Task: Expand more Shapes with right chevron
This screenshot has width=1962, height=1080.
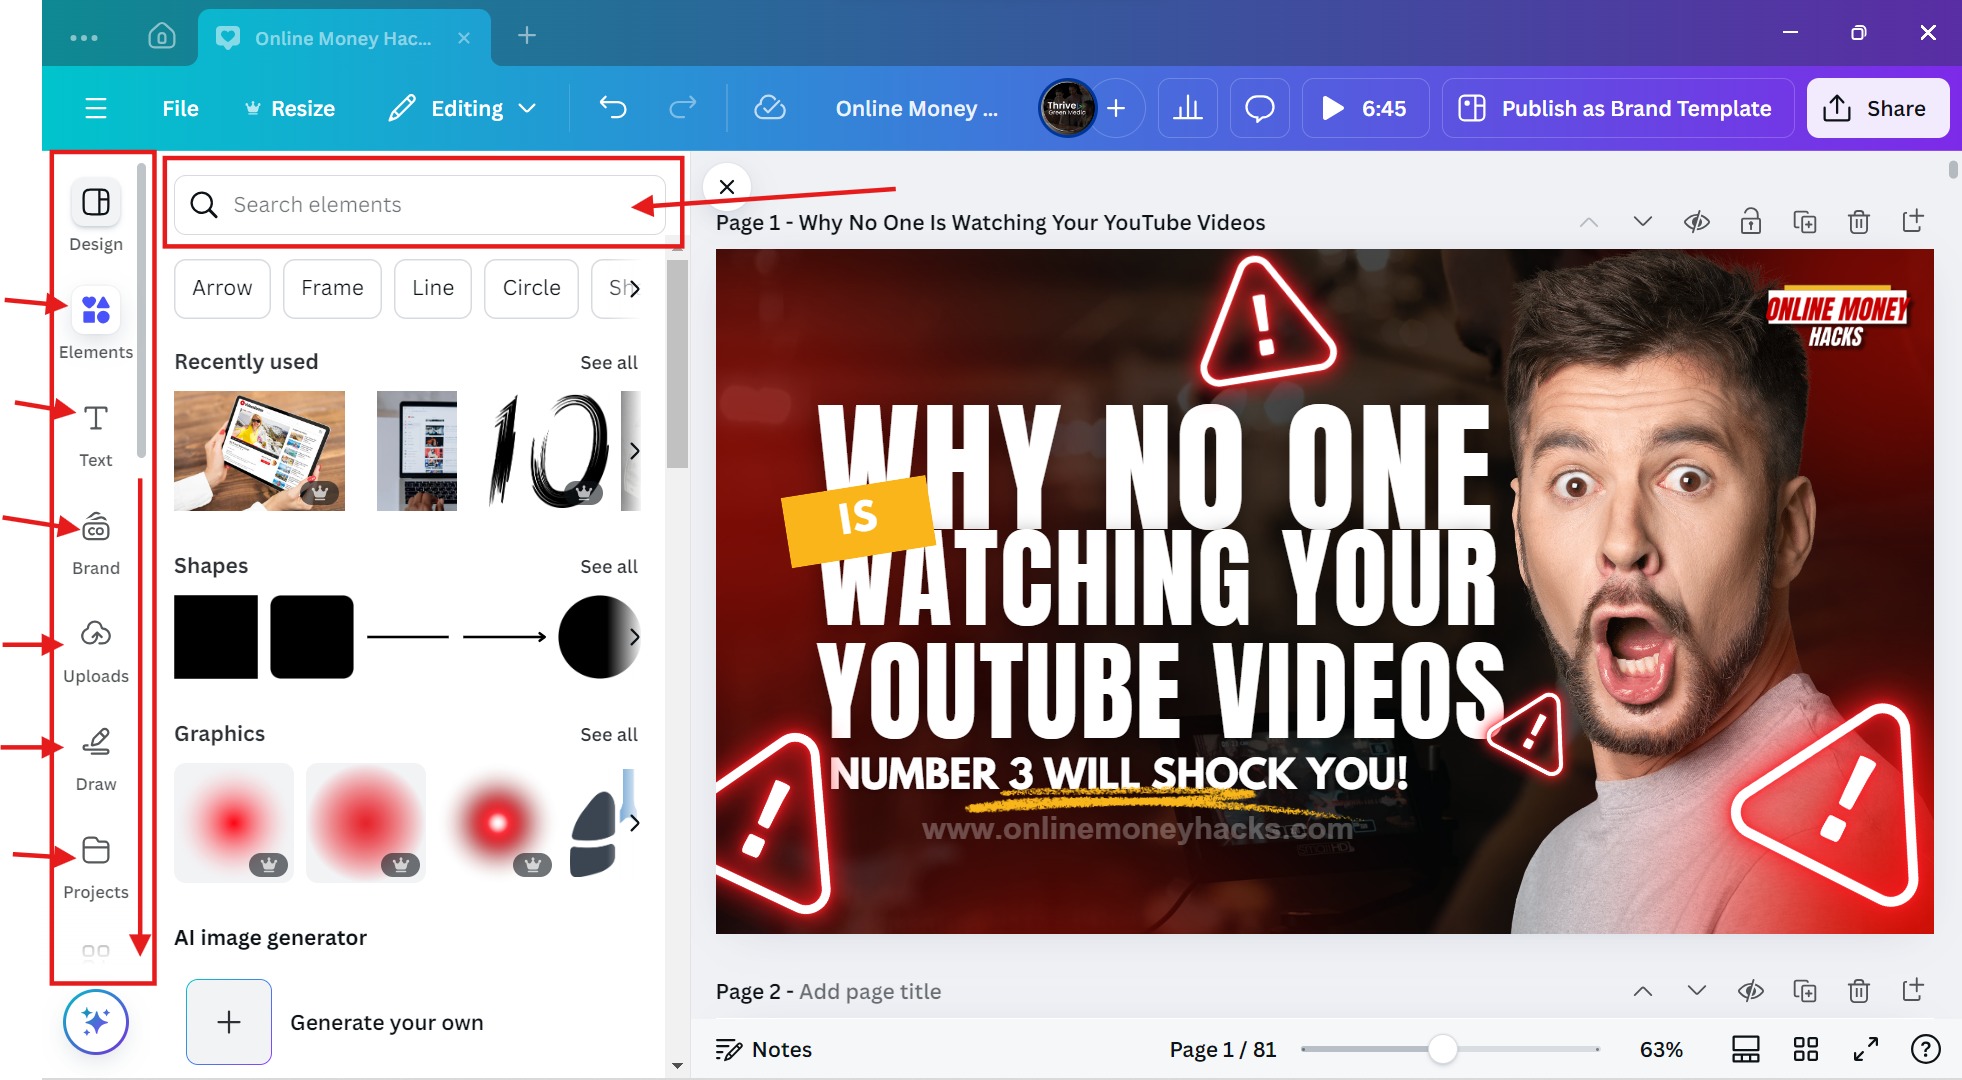Action: click(634, 637)
